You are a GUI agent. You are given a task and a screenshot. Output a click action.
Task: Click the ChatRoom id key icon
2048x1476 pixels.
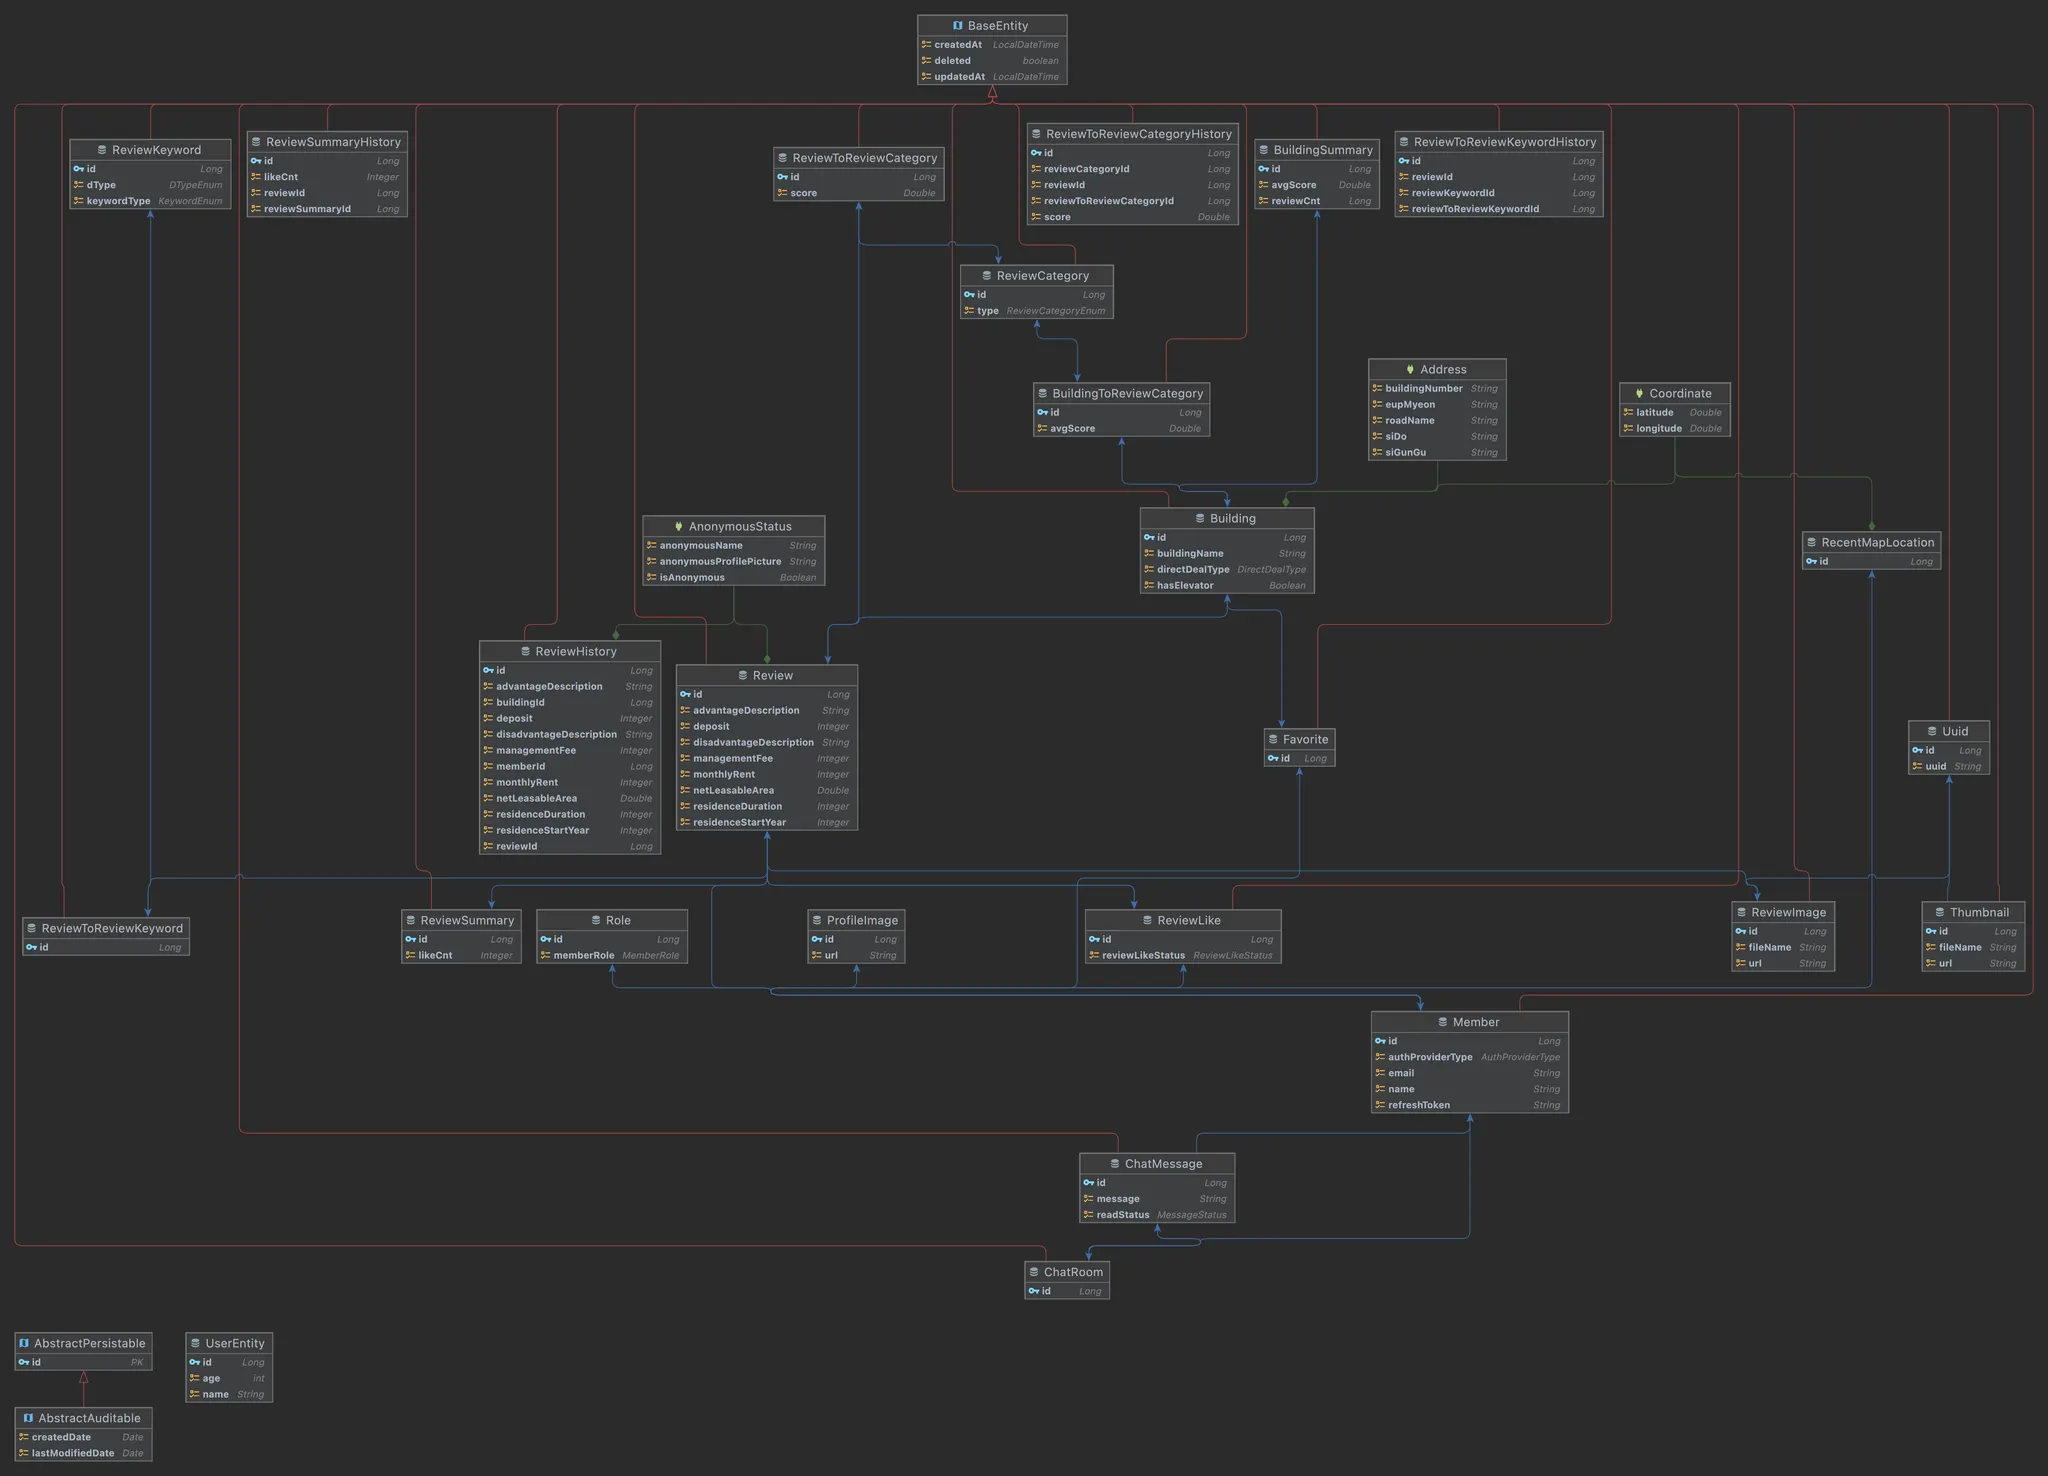coord(1034,1291)
